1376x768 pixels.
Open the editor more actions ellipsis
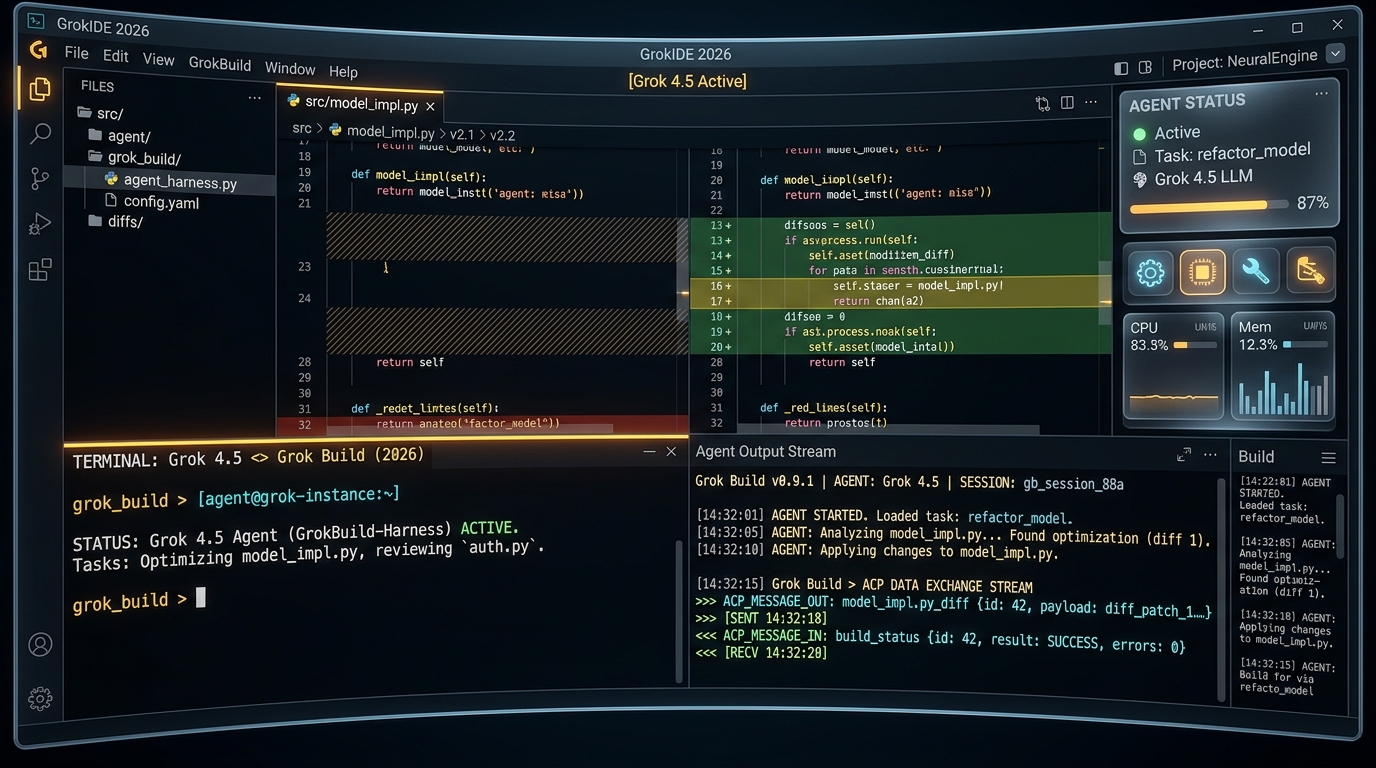point(1092,102)
